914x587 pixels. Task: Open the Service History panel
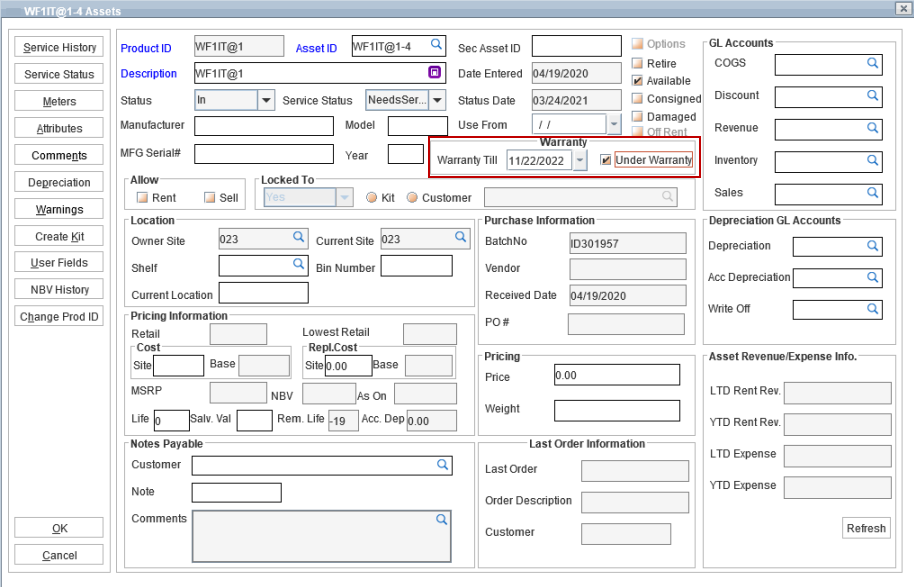pyautogui.click(x=60, y=48)
